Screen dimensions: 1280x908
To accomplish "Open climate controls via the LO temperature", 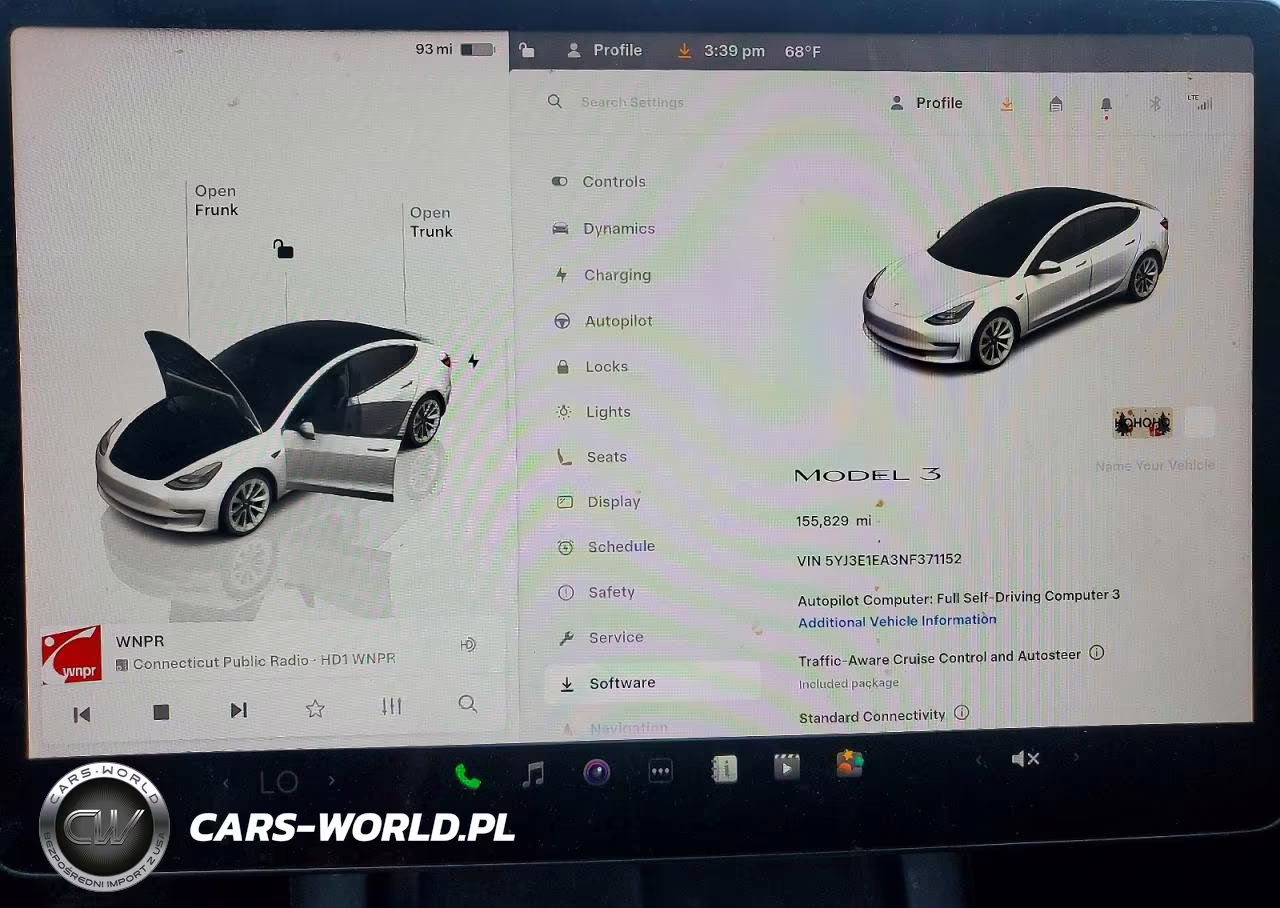I will point(279,782).
